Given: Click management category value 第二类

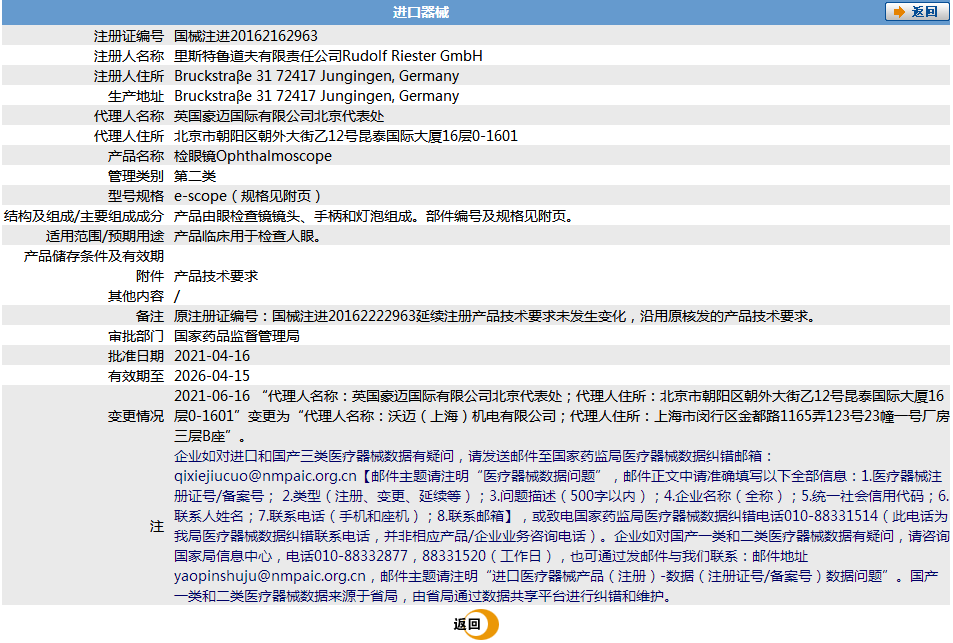Looking at the screenshot, I should click(195, 176).
